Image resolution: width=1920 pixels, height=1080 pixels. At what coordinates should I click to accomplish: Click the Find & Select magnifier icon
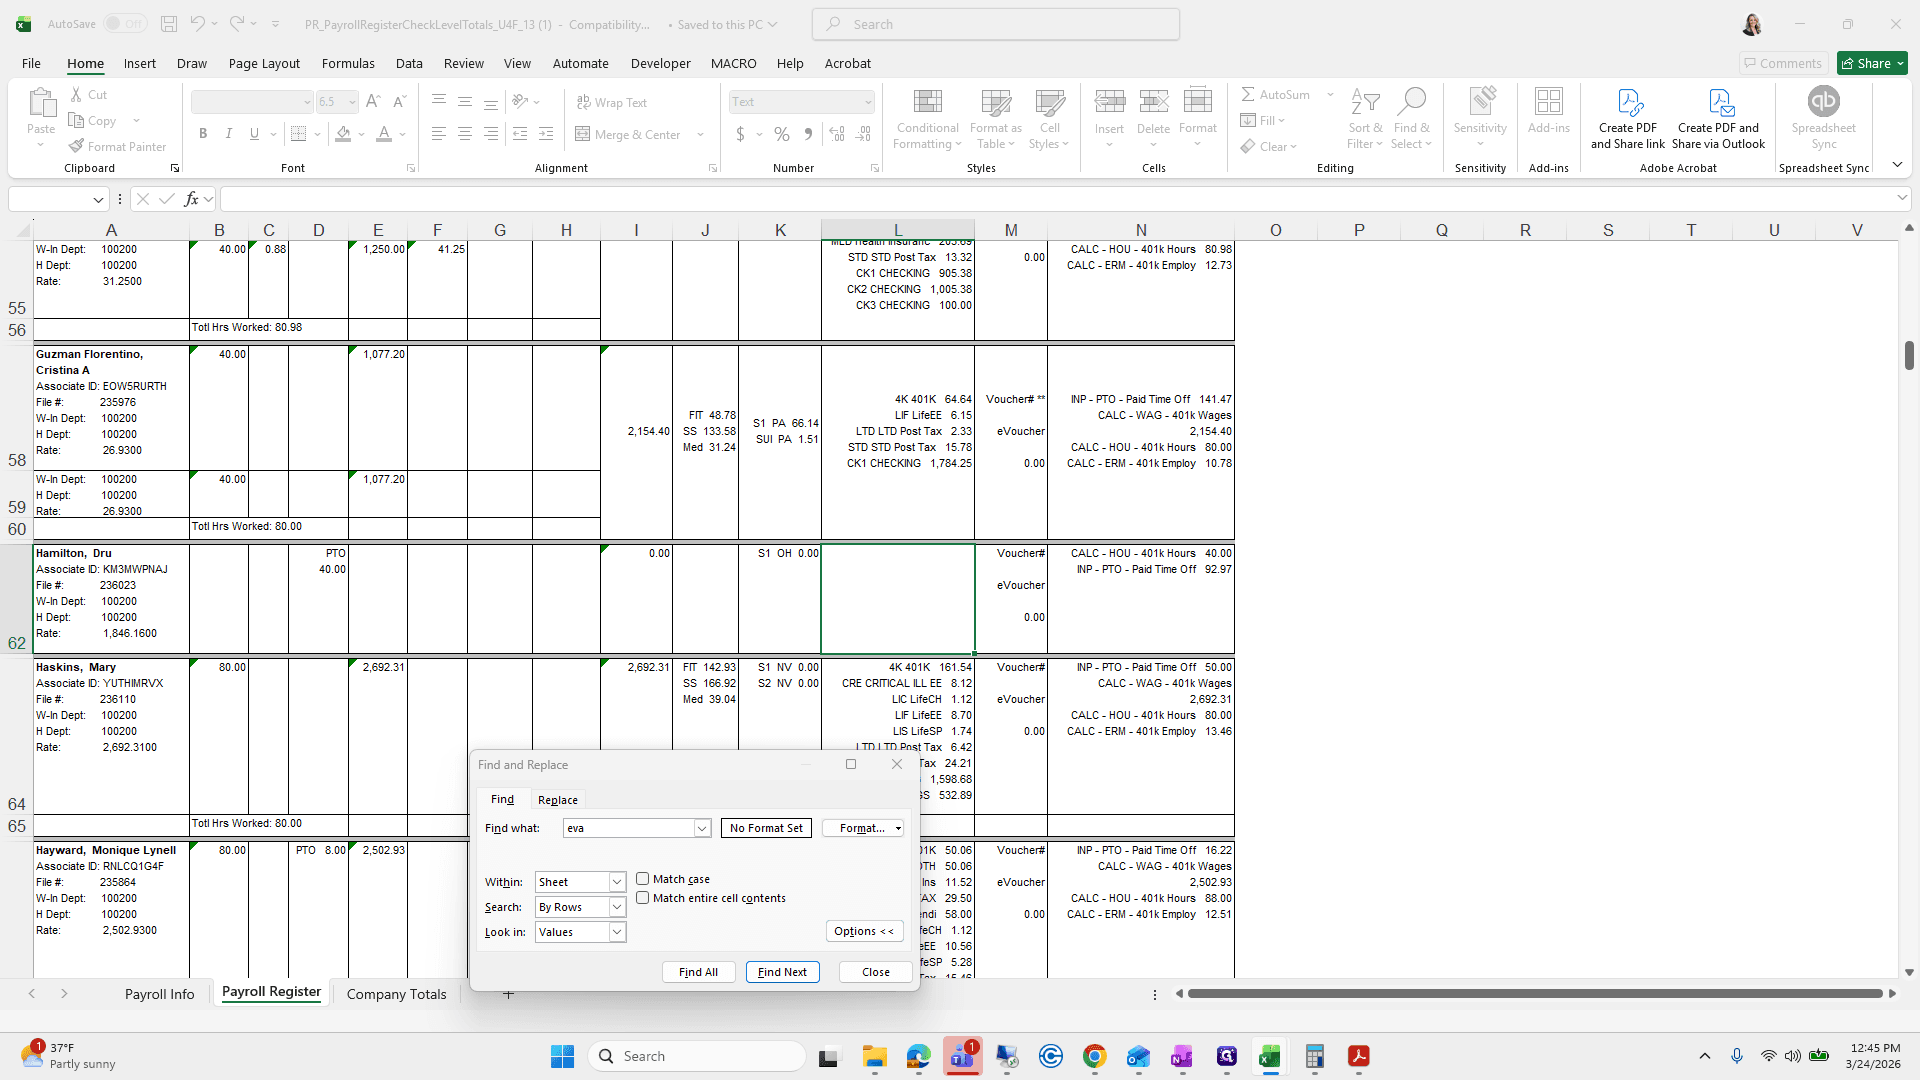coord(1411,102)
